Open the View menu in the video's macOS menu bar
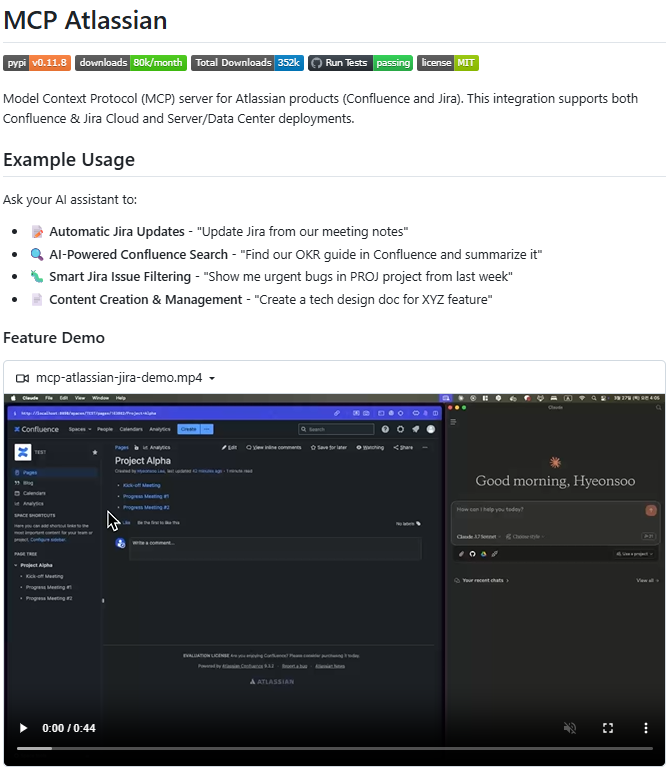This screenshot has height=770, width=671. [80, 398]
